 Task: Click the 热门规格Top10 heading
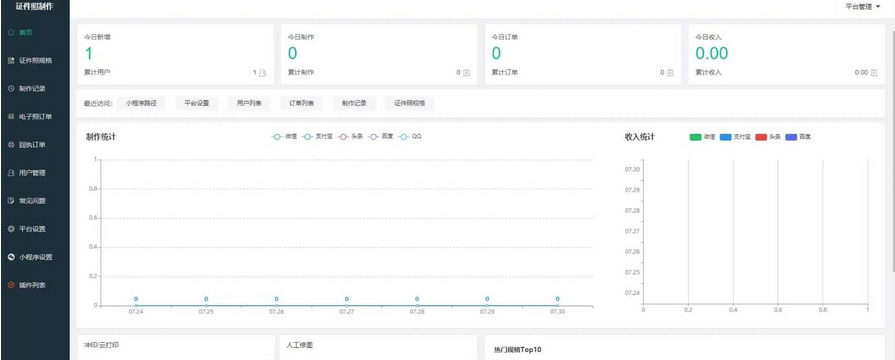[x=518, y=349]
